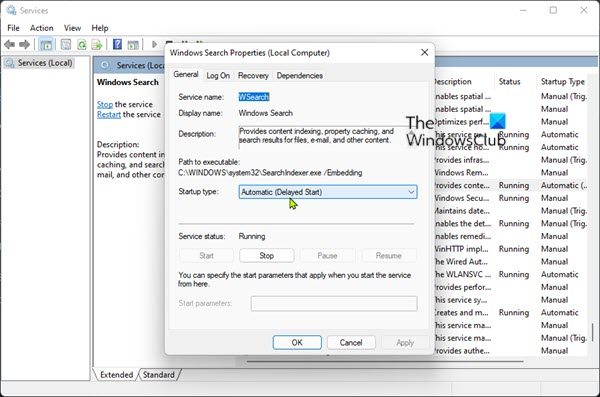Open the View menu
Image resolution: width=600 pixels, height=397 pixels.
point(72,28)
